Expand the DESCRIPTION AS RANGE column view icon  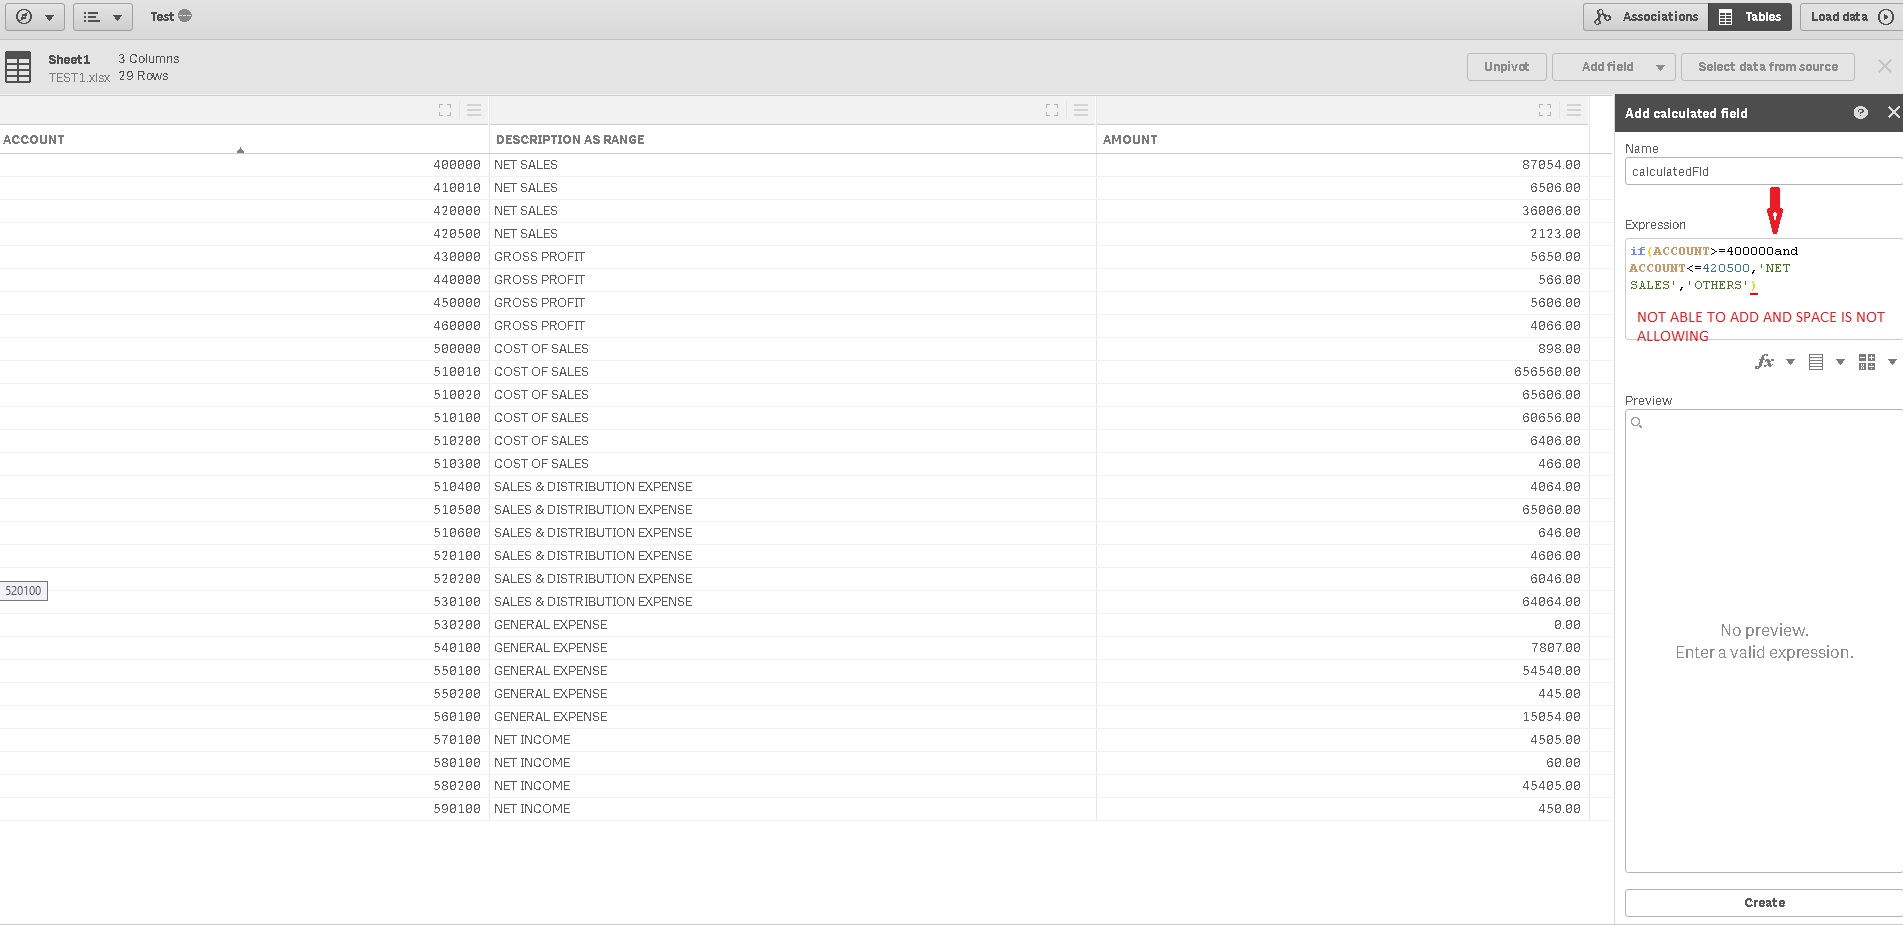1052,110
